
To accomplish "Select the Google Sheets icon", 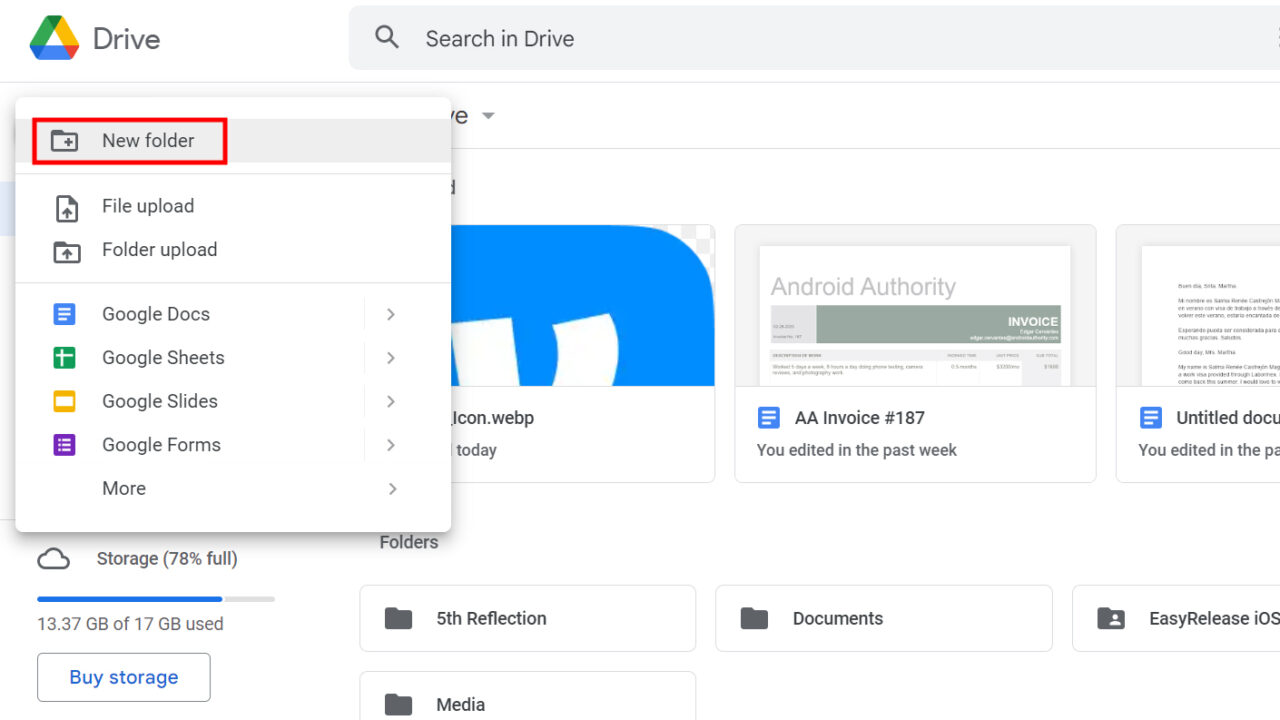I will click(x=64, y=357).
